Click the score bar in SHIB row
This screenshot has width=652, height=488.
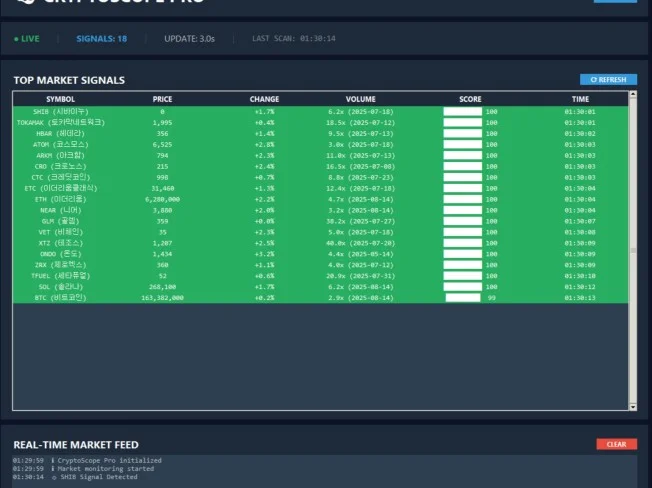coord(462,111)
